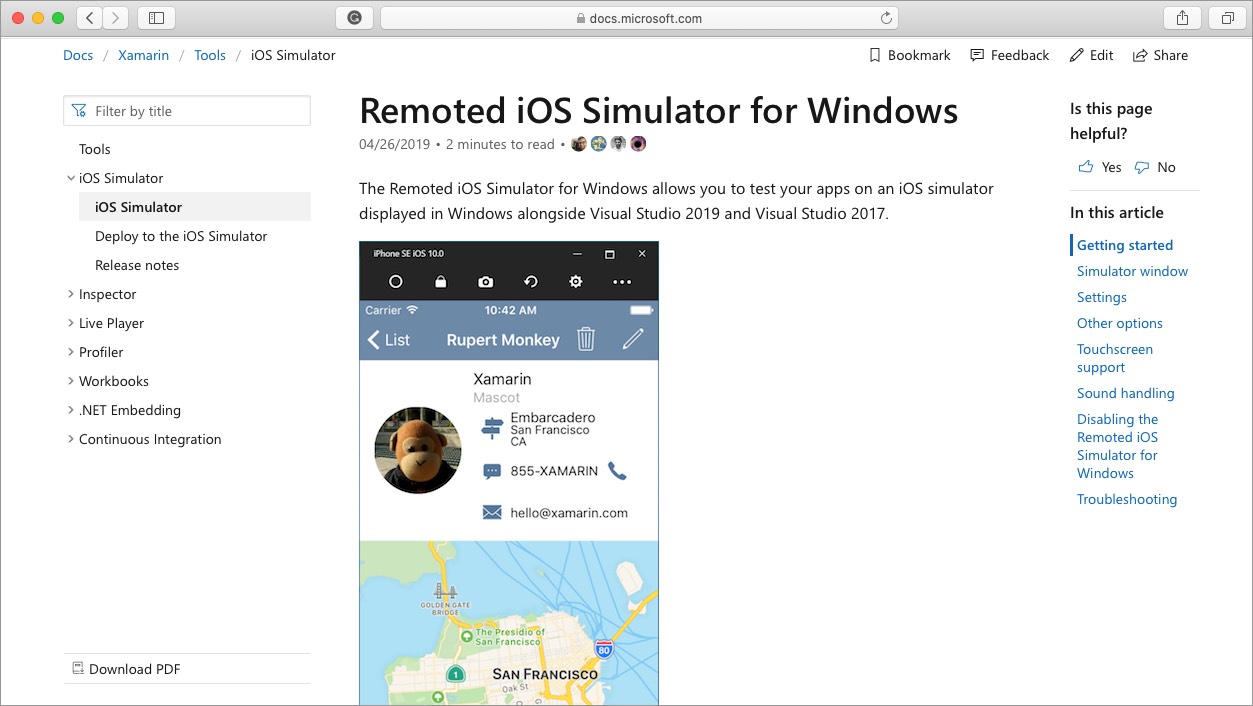
Task: Delete Rupert Monkey using the trash icon
Action: pos(587,340)
